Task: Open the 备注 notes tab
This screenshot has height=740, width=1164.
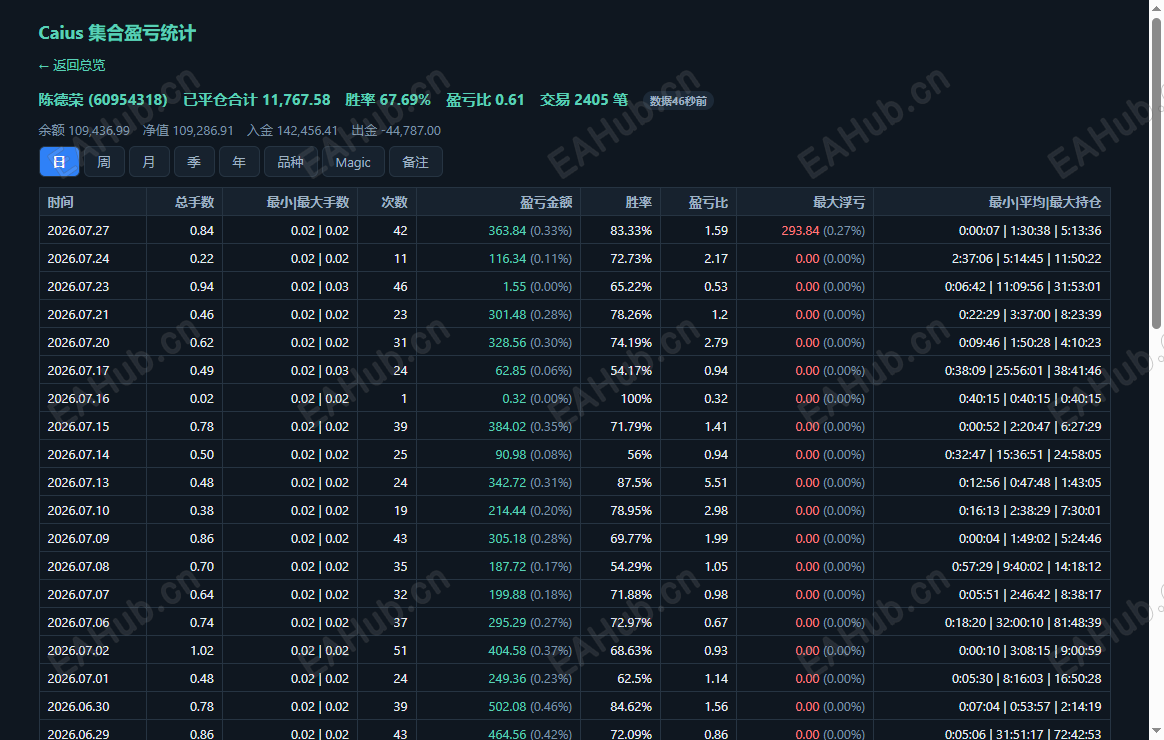Action: [416, 162]
